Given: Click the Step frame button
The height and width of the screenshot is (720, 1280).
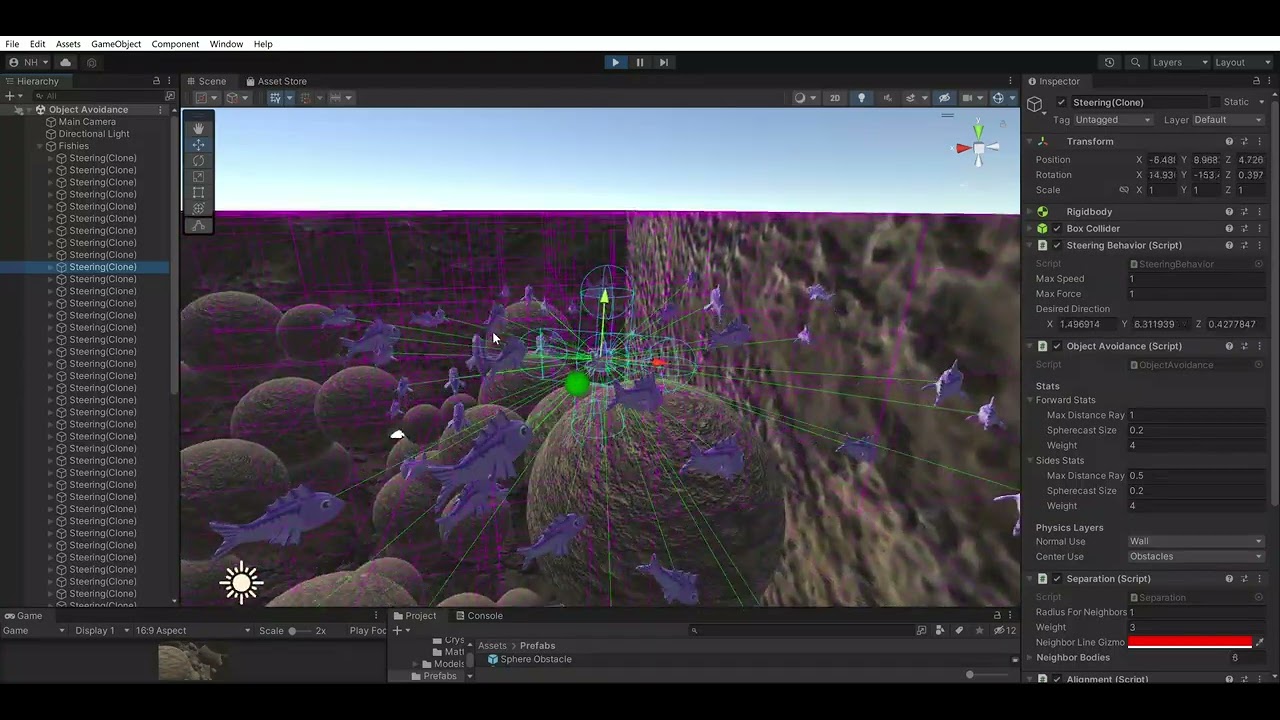Looking at the screenshot, I should [x=663, y=62].
